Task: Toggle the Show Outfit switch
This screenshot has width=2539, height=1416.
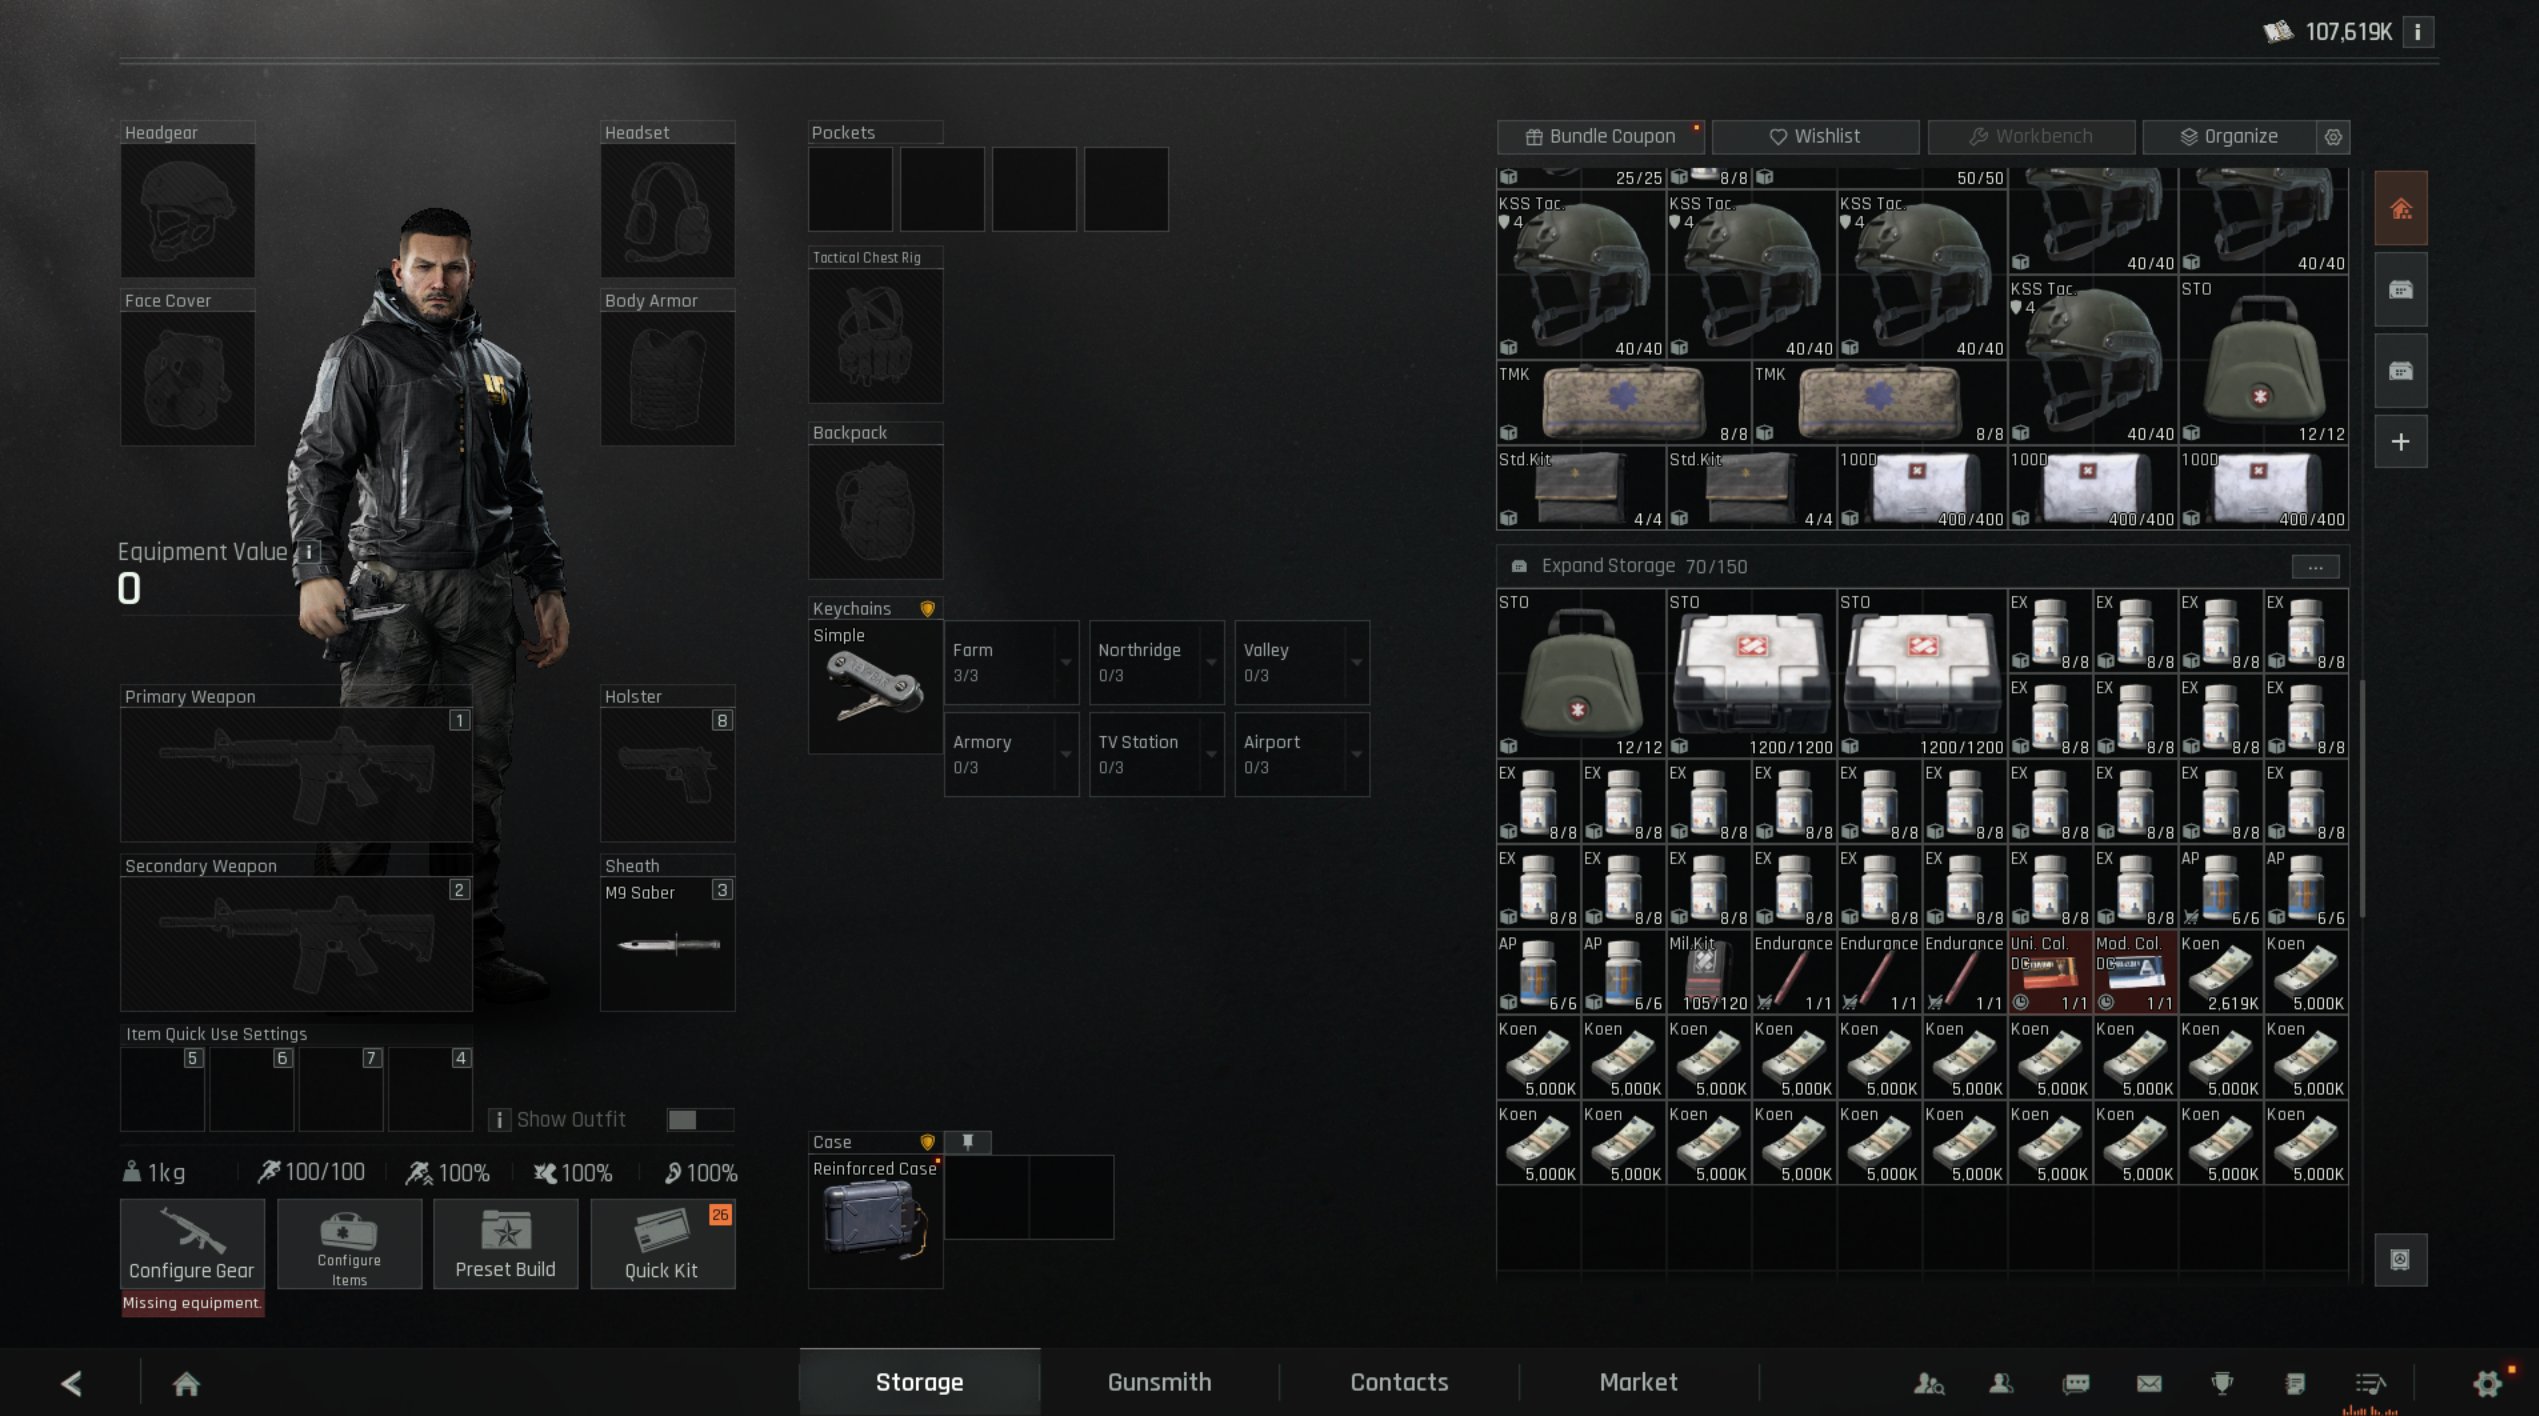Action: 700,1120
